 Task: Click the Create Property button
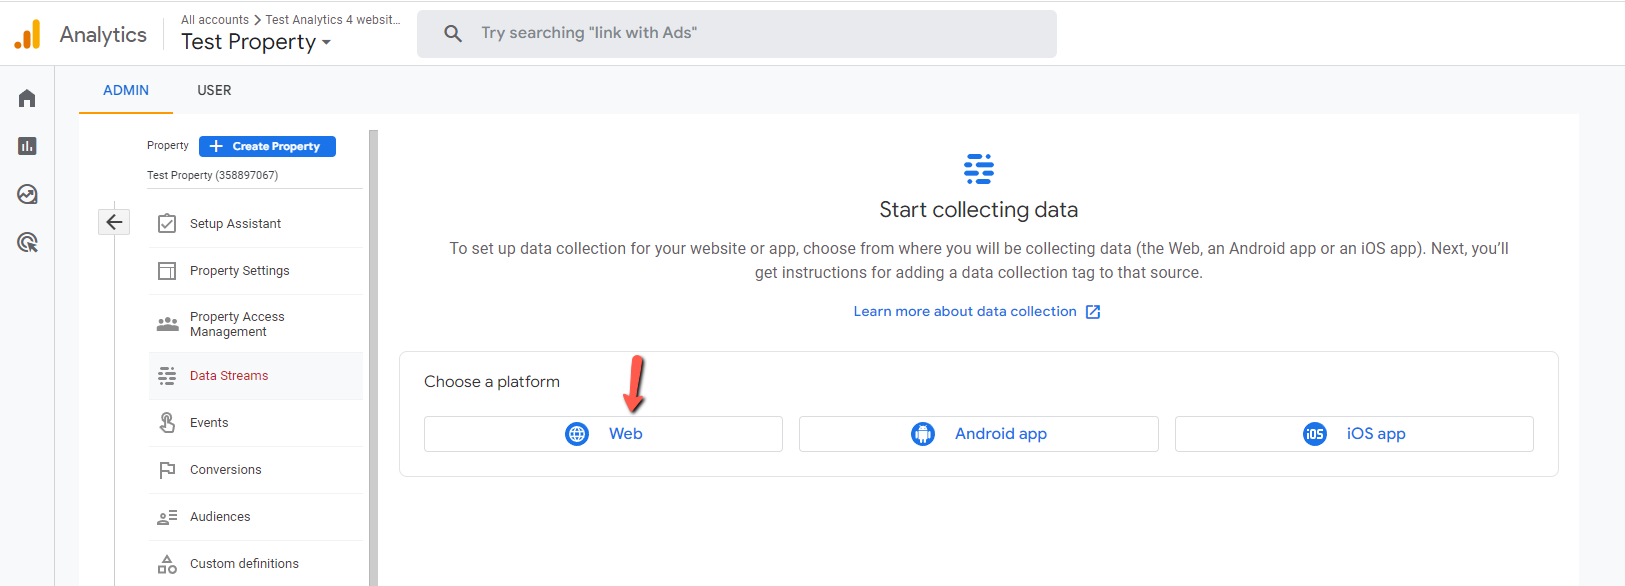[267, 146]
